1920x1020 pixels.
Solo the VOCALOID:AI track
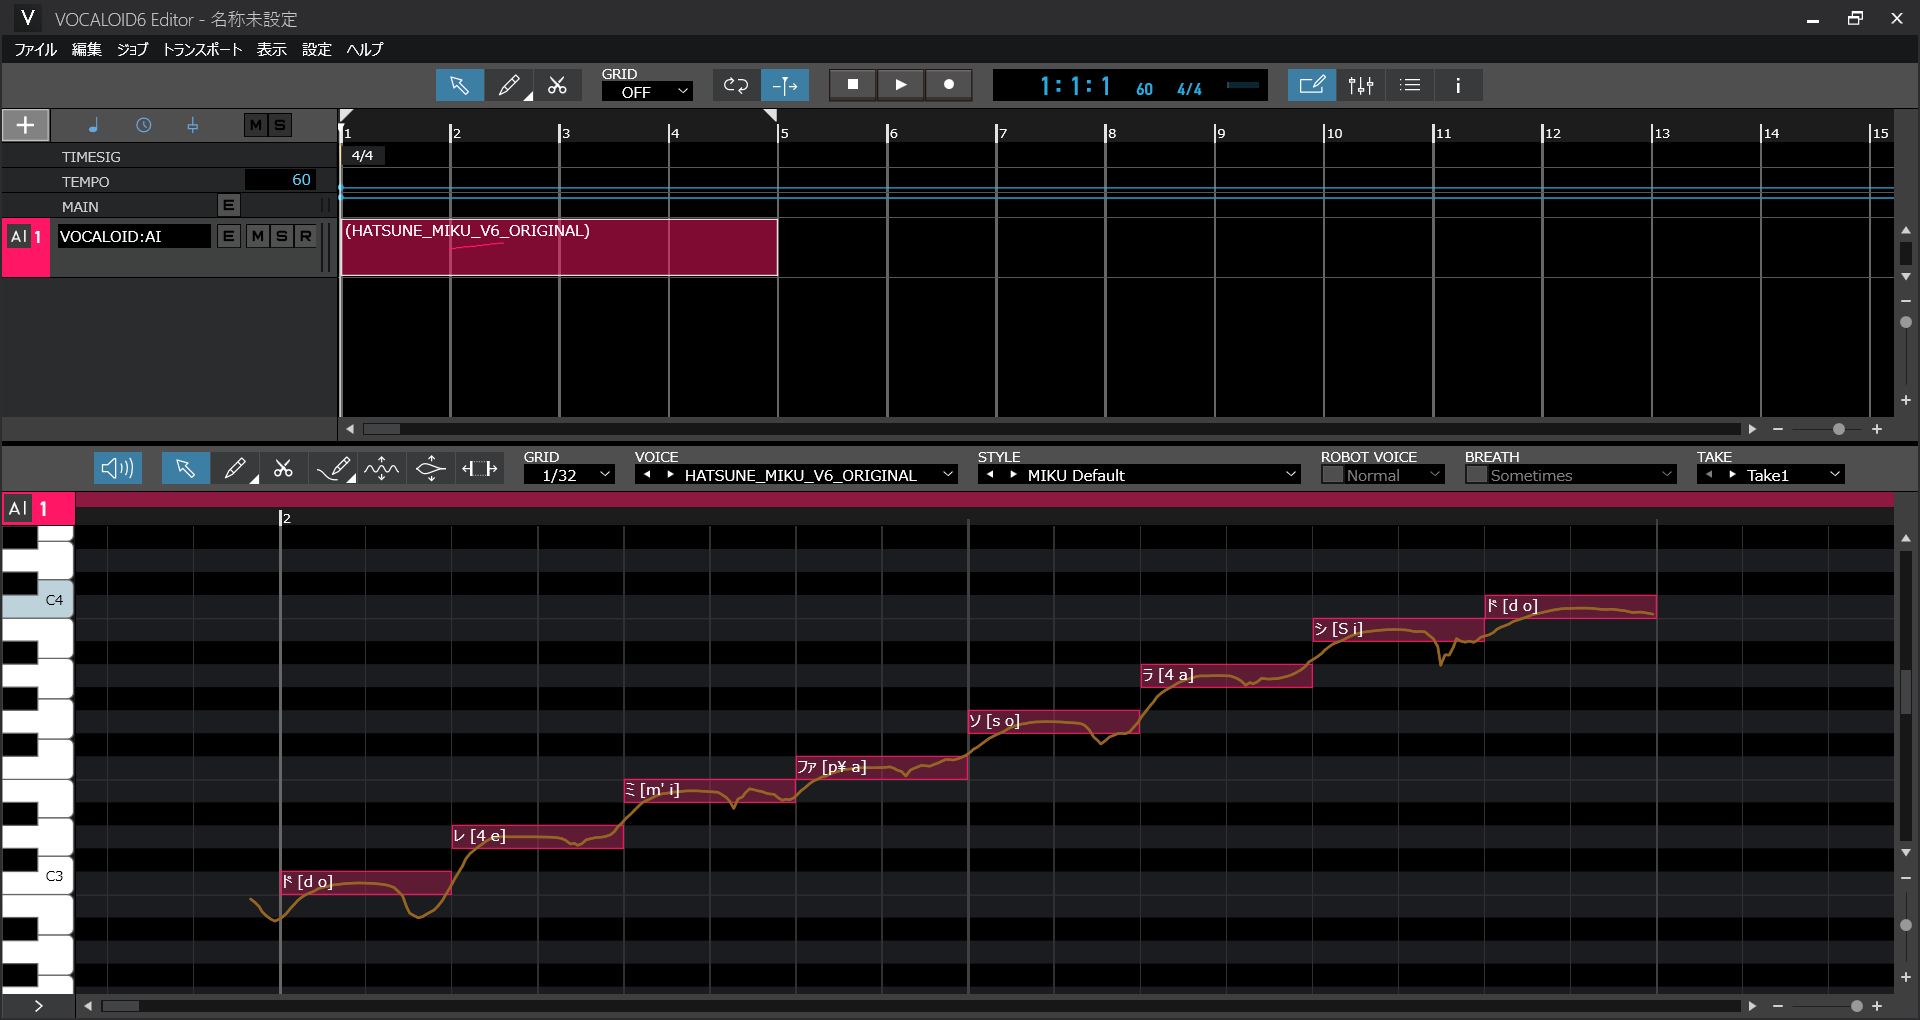tap(282, 236)
